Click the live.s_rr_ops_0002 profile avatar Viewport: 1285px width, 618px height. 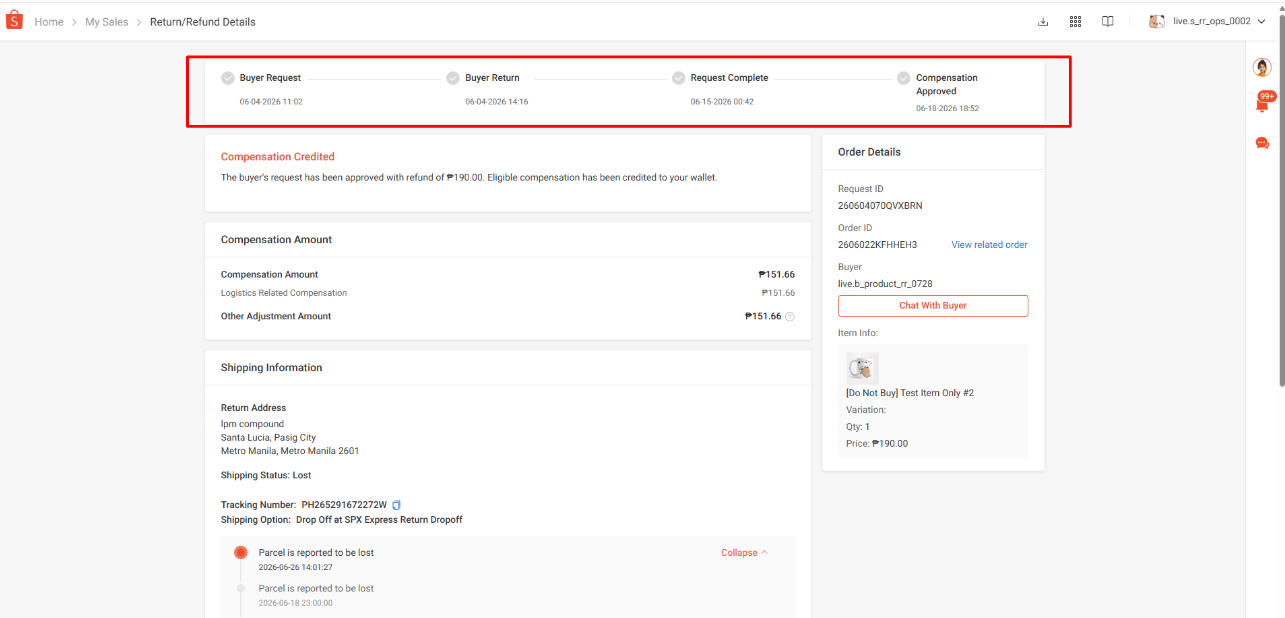click(x=1157, y=21)
